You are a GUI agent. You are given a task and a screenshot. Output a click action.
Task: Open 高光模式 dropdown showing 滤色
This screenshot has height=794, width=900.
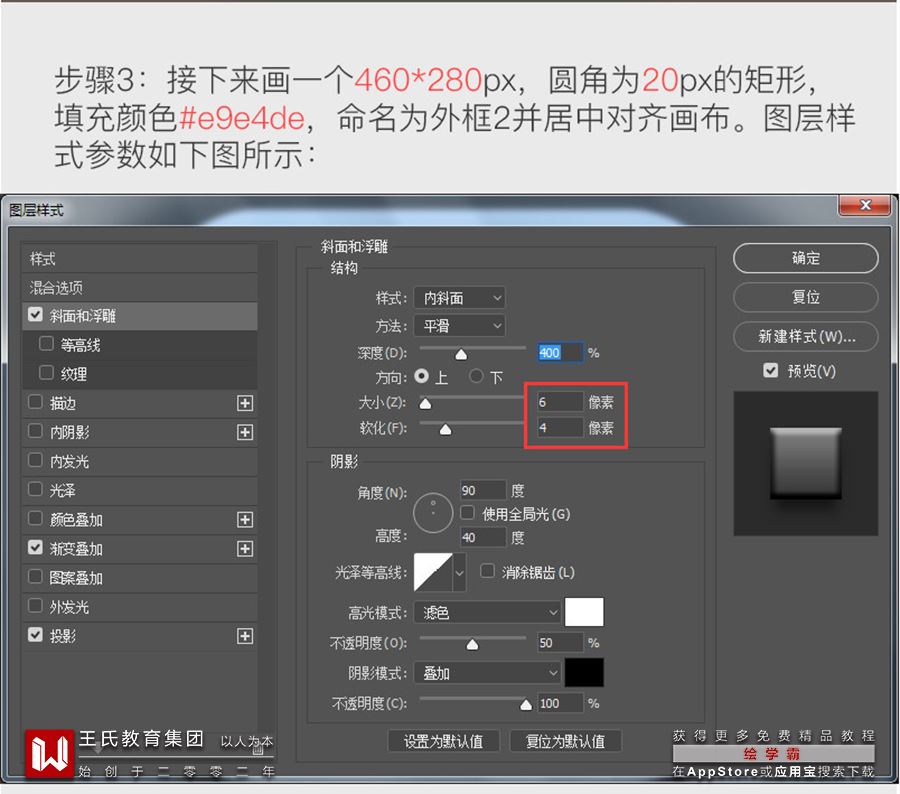click(x=487, y=613)
